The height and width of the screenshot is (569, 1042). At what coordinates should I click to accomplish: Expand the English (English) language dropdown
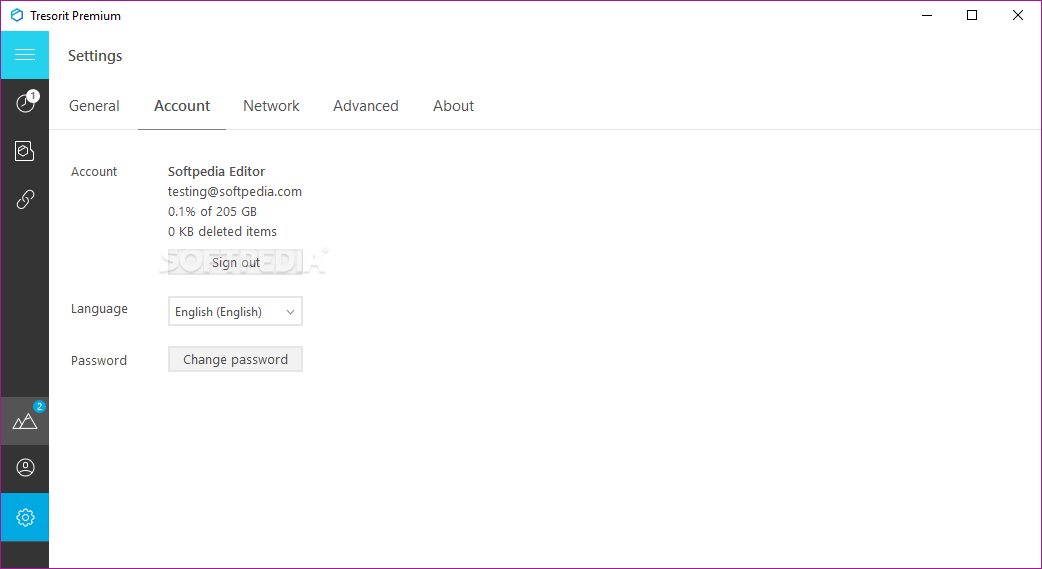click(x=235, y=311)
